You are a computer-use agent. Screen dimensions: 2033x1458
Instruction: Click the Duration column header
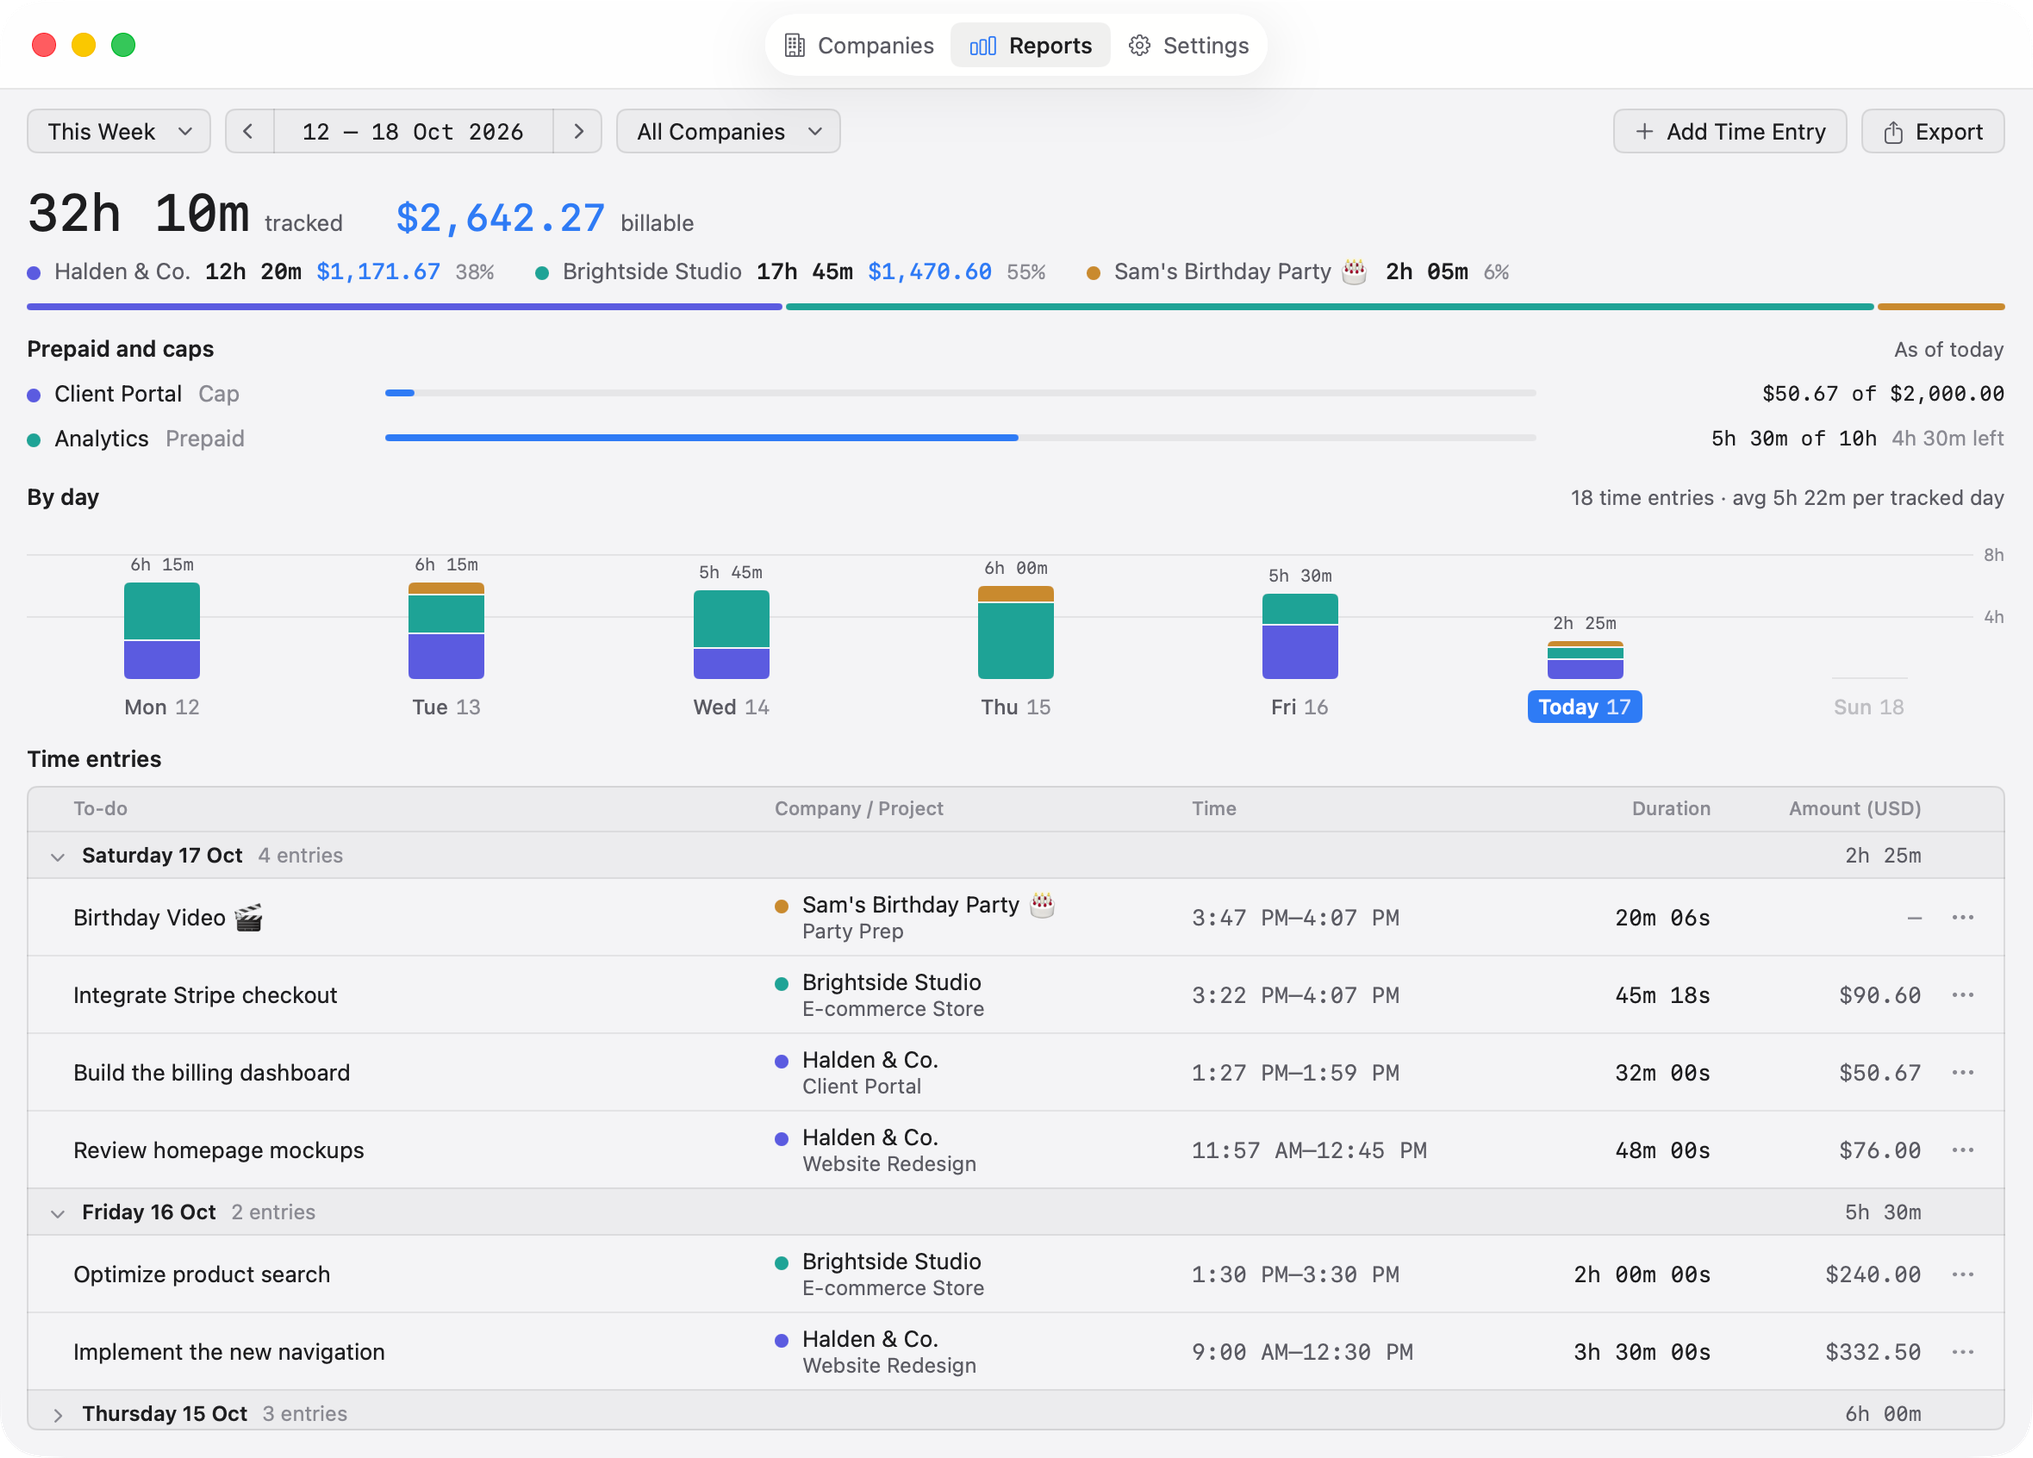pos(1670,808)
